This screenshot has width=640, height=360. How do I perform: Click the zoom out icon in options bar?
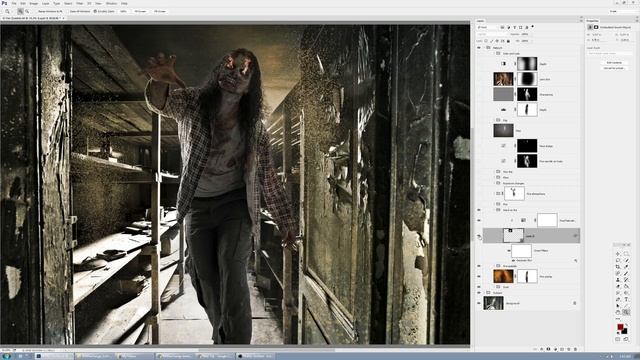tap(27, 11)
